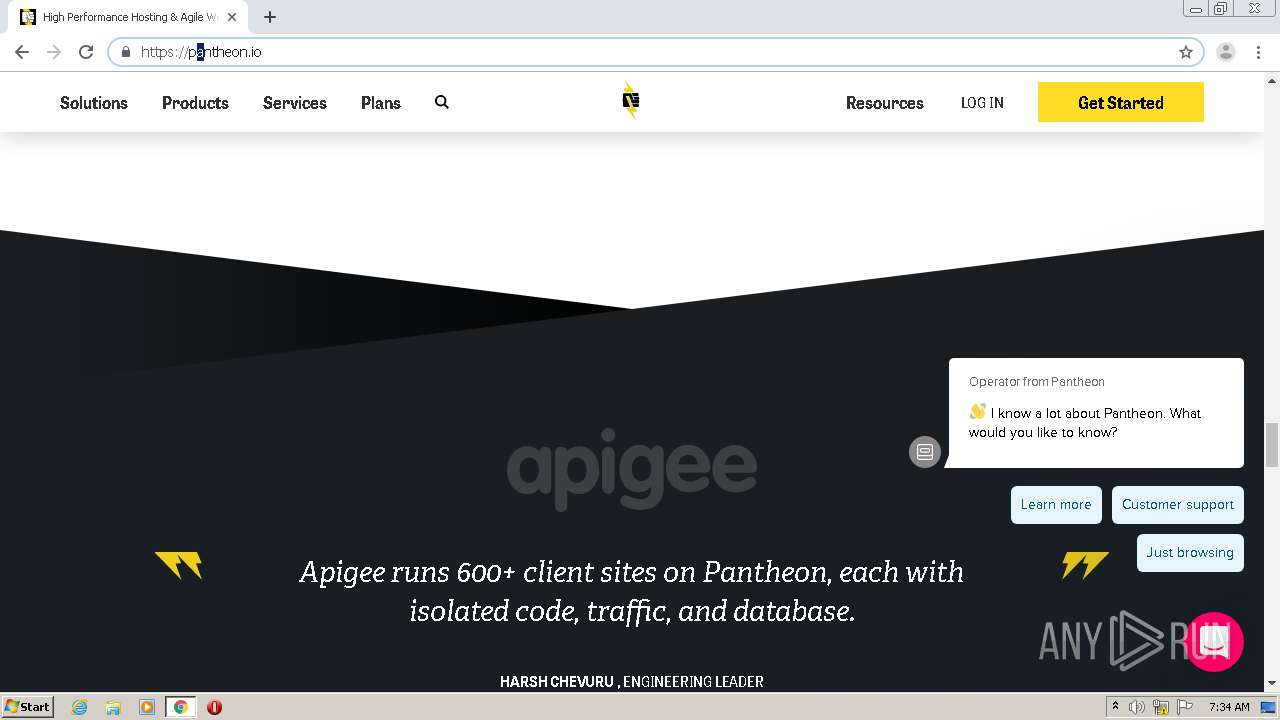The image size is (1280, 720).
Task: Click the scrollbar down arrow
Action: tap(1272, 684)
